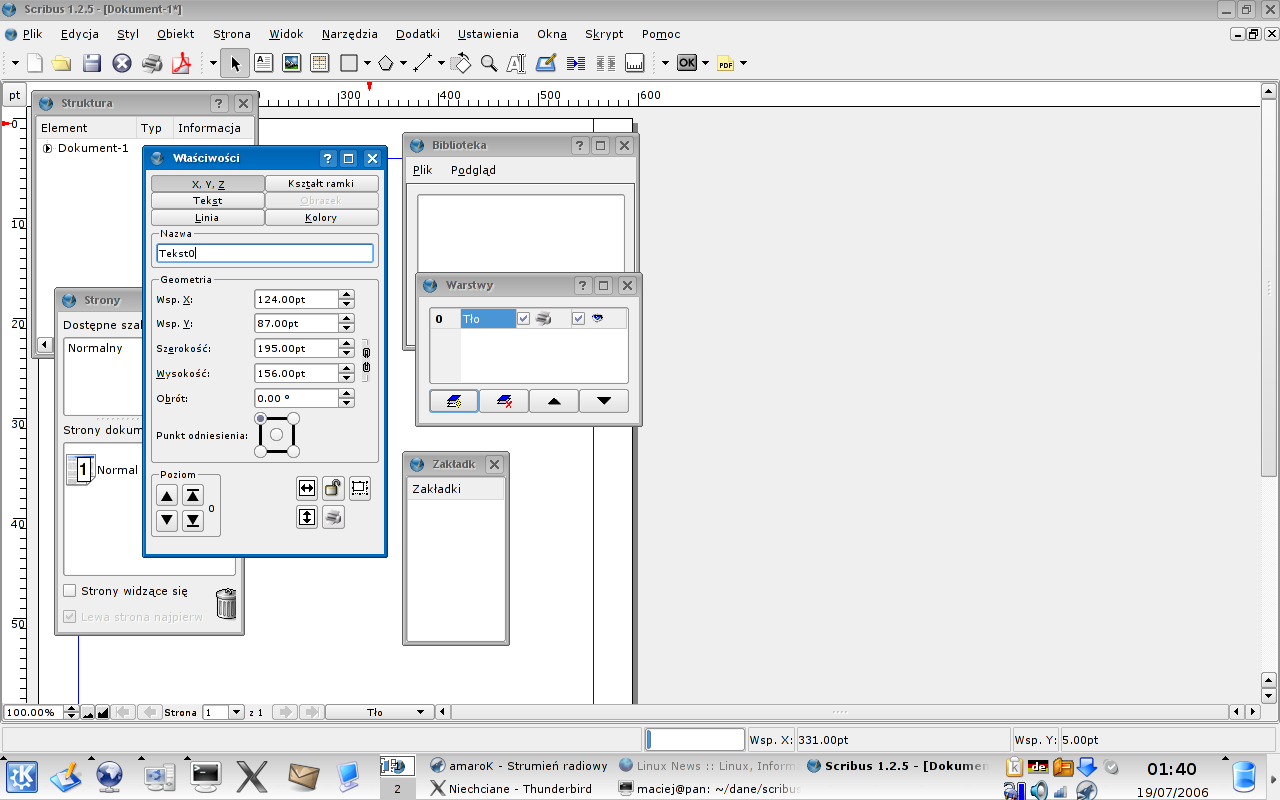The image size is (1280, 800).
Task: Switch to the Kolory tab in Właściwości
Action: point(321,217)
